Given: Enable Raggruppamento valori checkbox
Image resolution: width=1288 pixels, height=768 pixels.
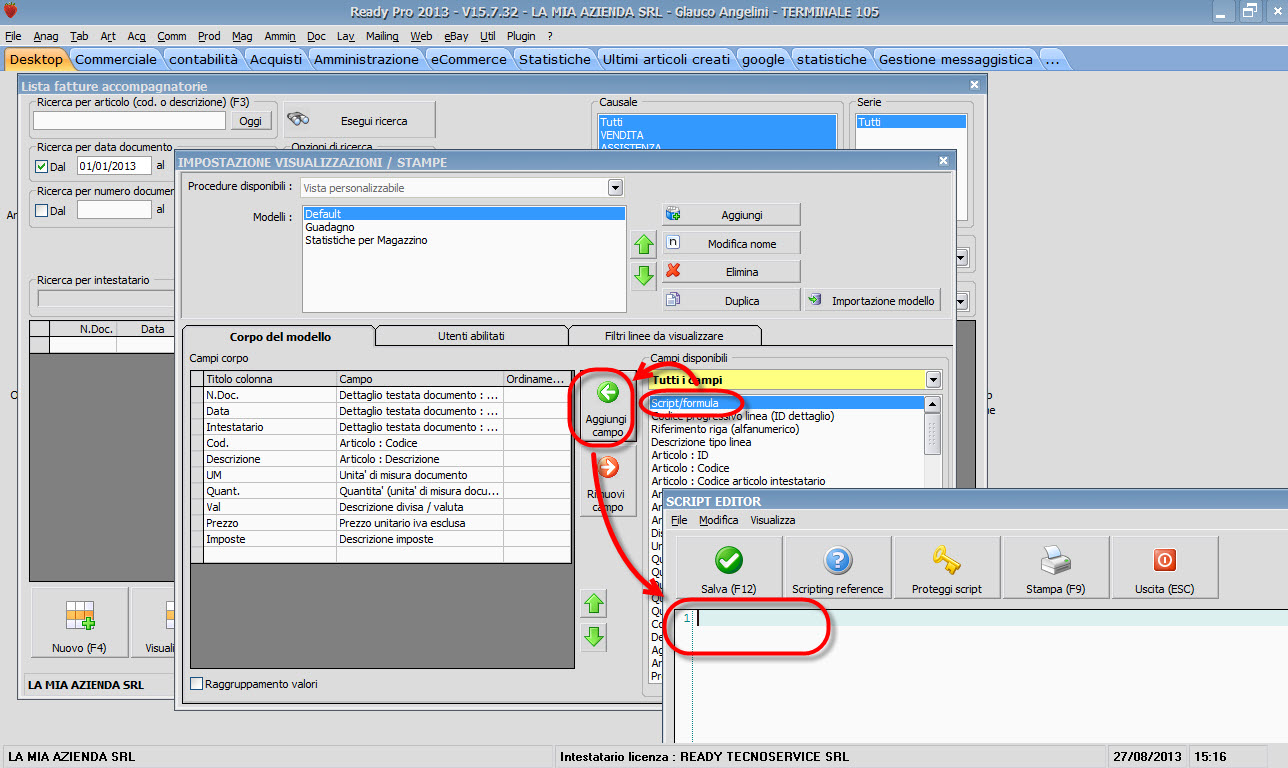Looking at the screenshot, I should pyautogui.click(x=196, y=684).
